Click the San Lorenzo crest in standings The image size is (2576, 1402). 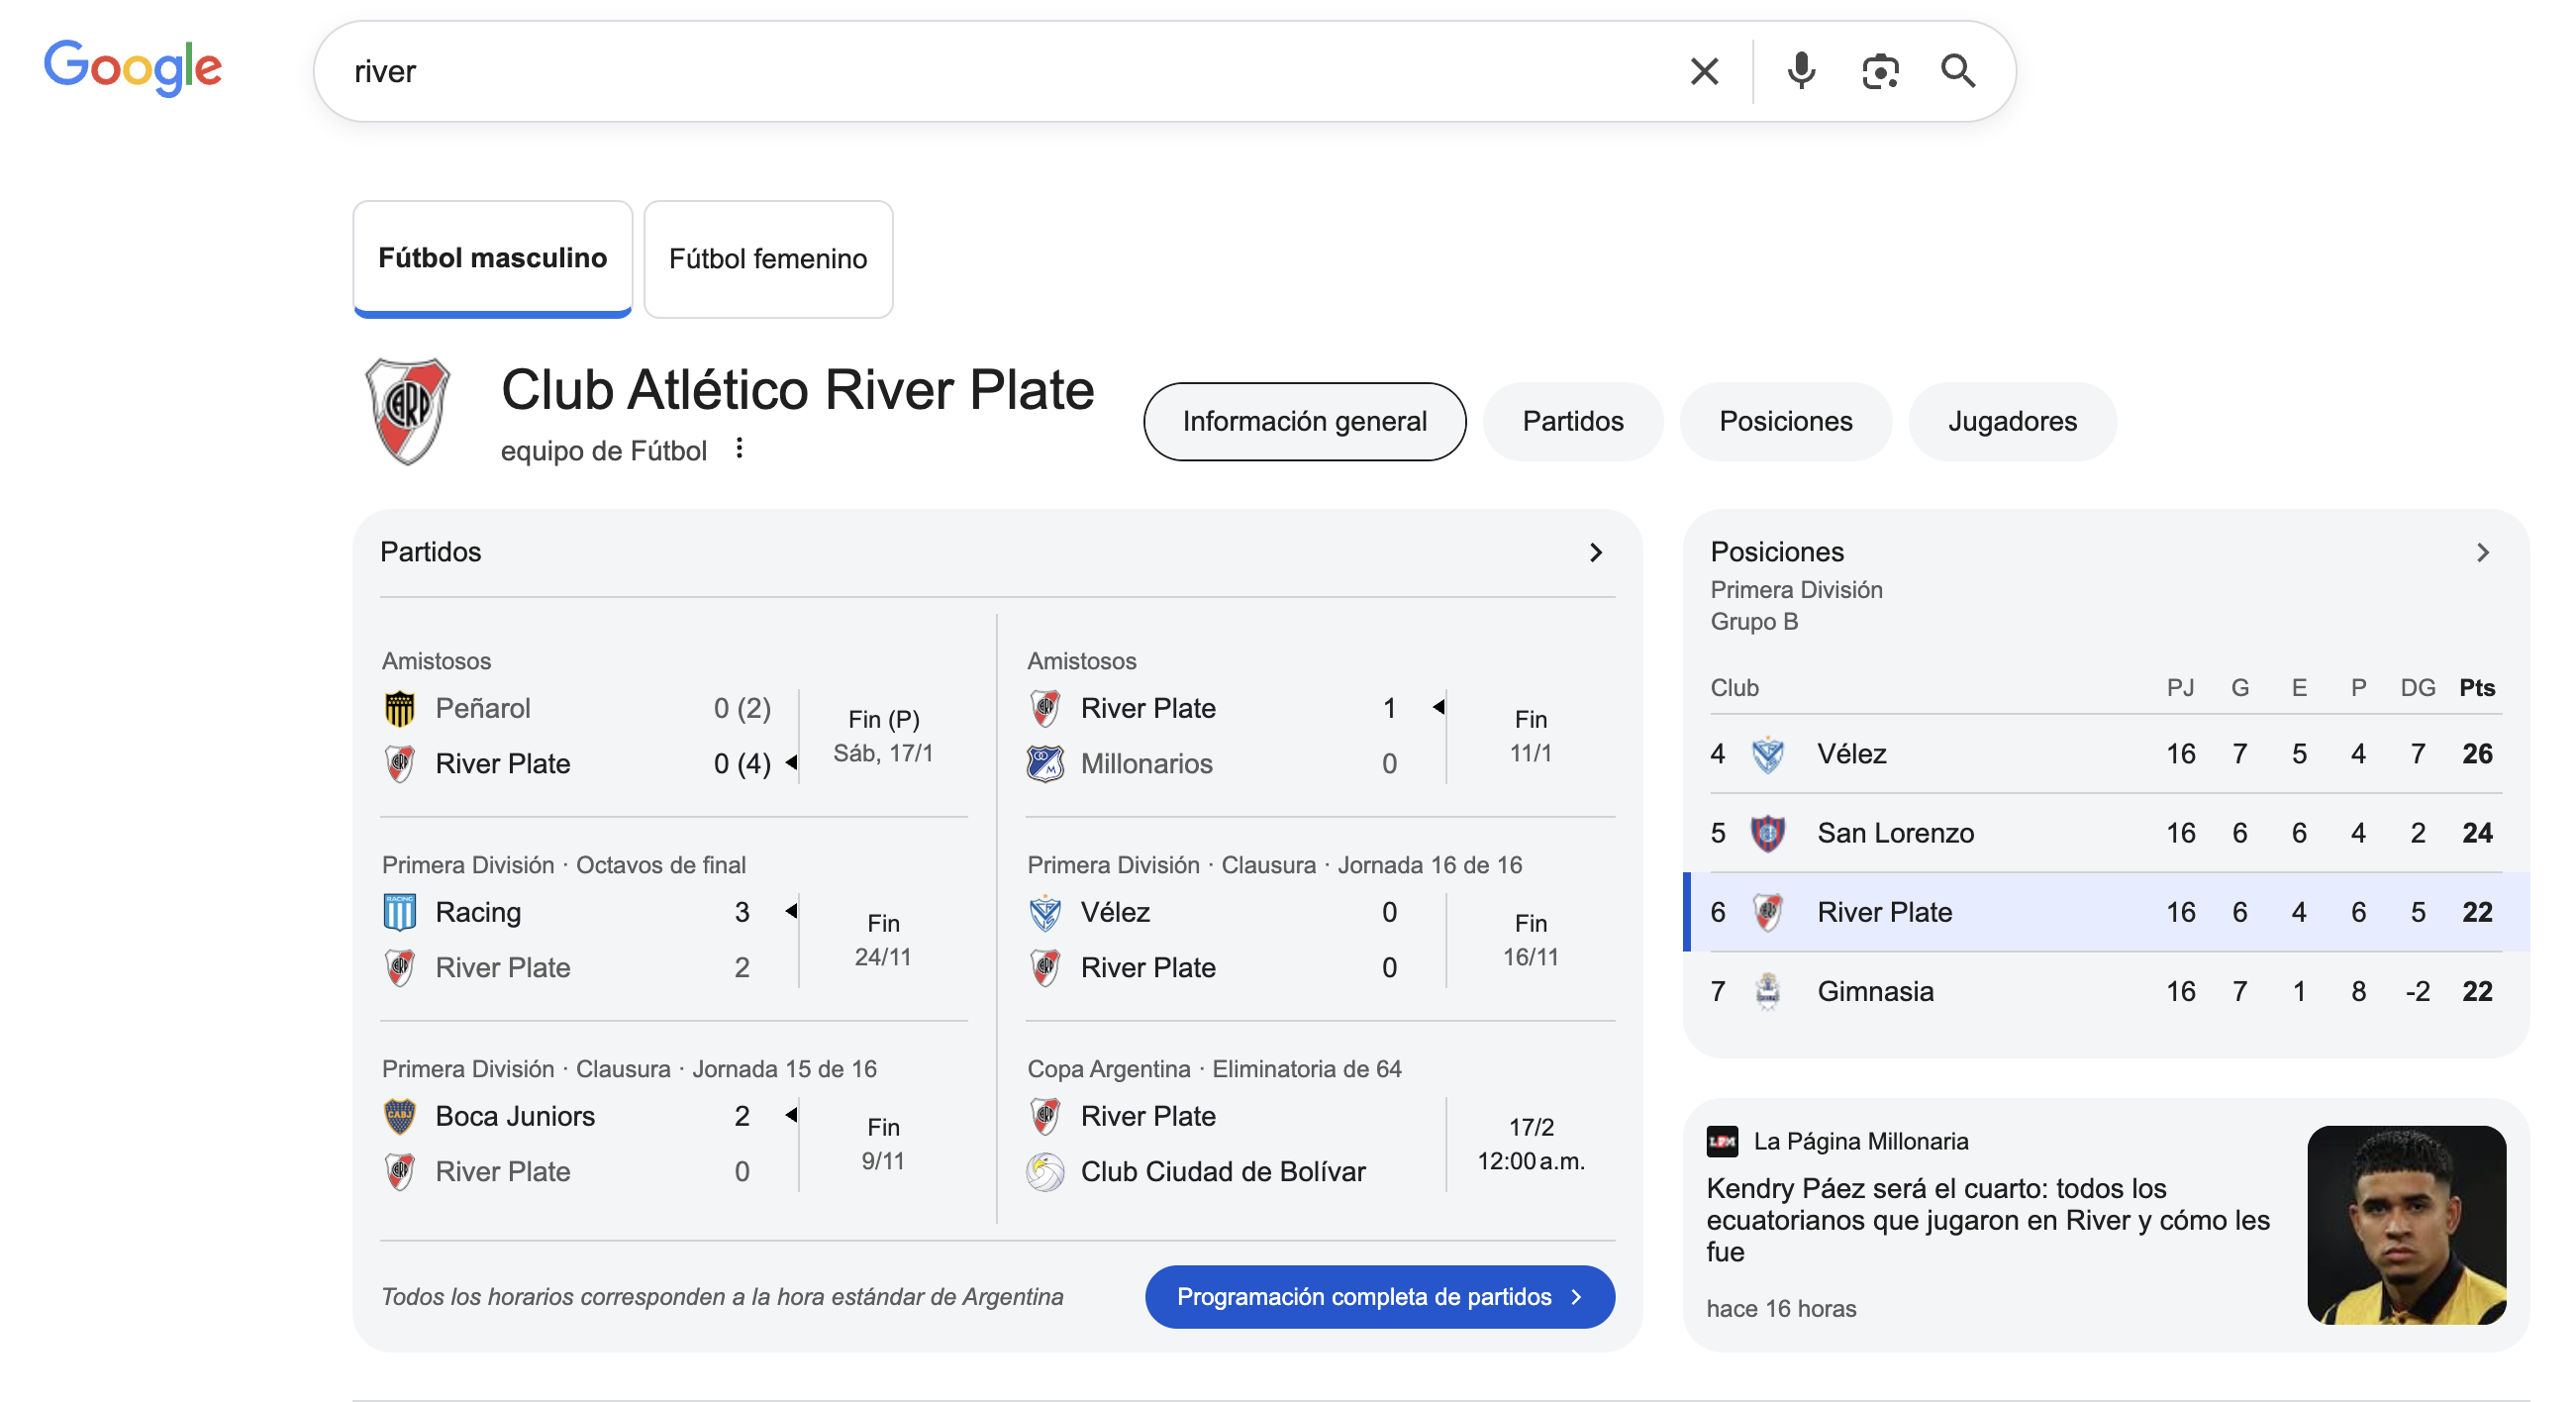(x=1767, y=833)
